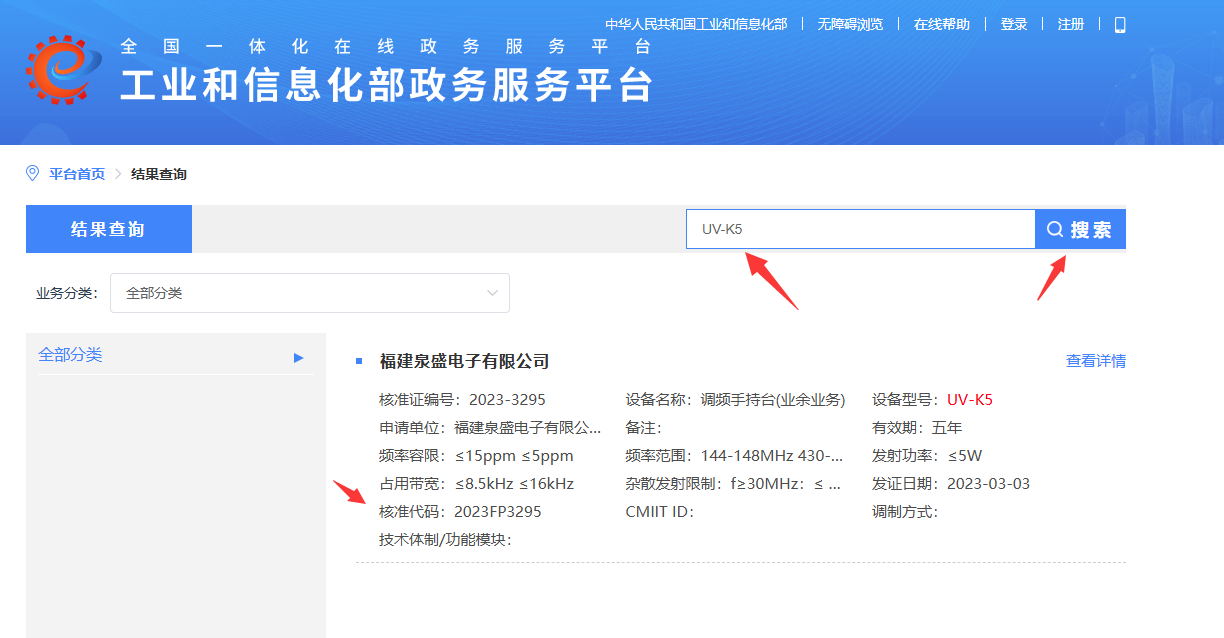Image resolution: width=1224 pixels, height=638 pixels.
Task: Go to 平台首页 breadcrumb
Action: (x=77, y=174)
